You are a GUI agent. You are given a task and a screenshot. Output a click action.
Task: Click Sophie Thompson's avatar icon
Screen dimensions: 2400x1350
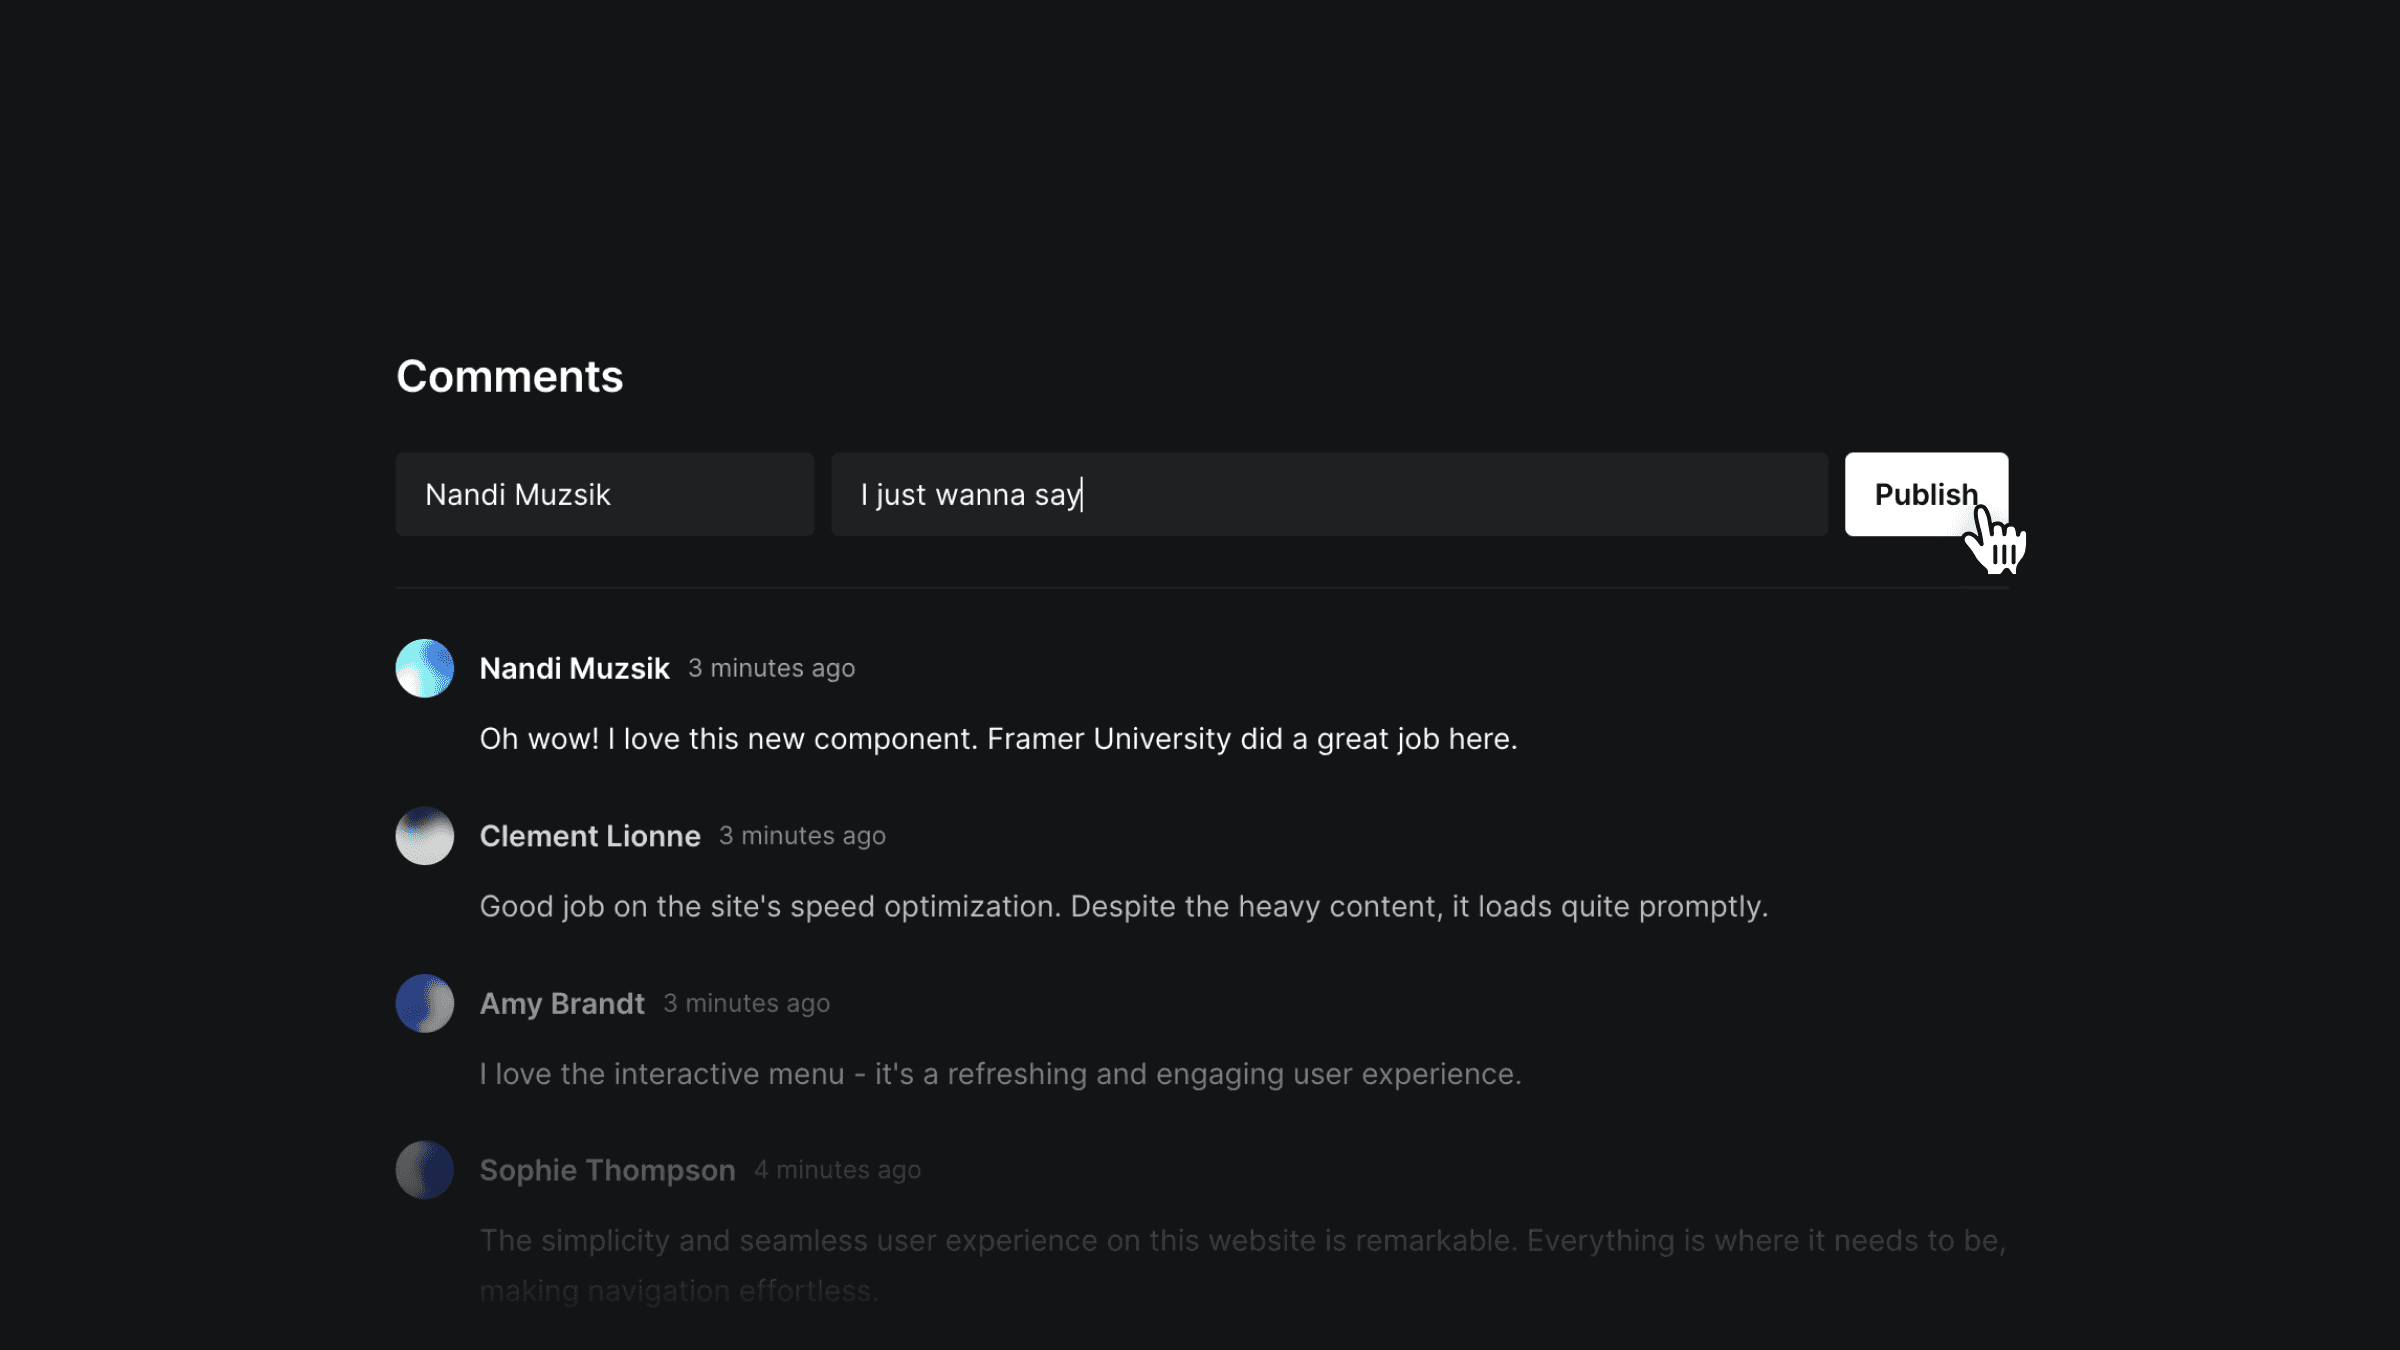[x=424, y=1169]
